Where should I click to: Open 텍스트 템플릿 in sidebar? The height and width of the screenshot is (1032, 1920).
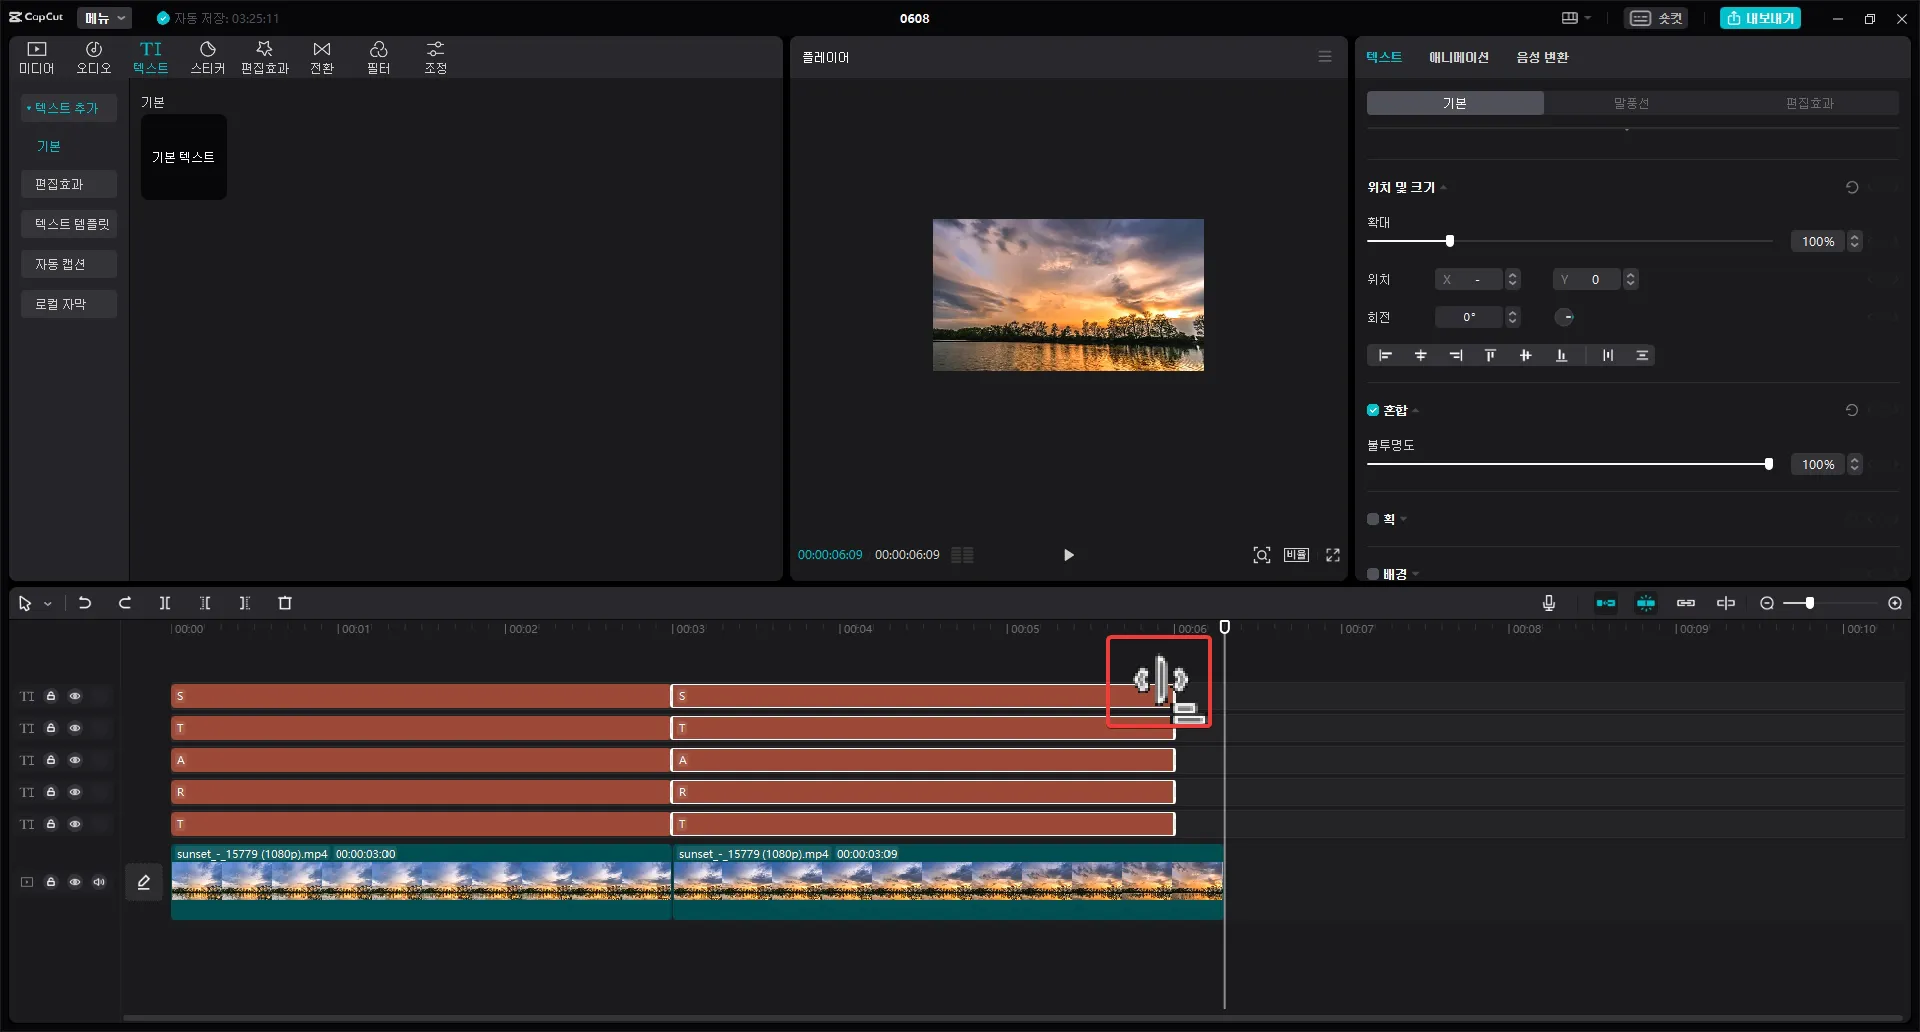click(69, 224)
